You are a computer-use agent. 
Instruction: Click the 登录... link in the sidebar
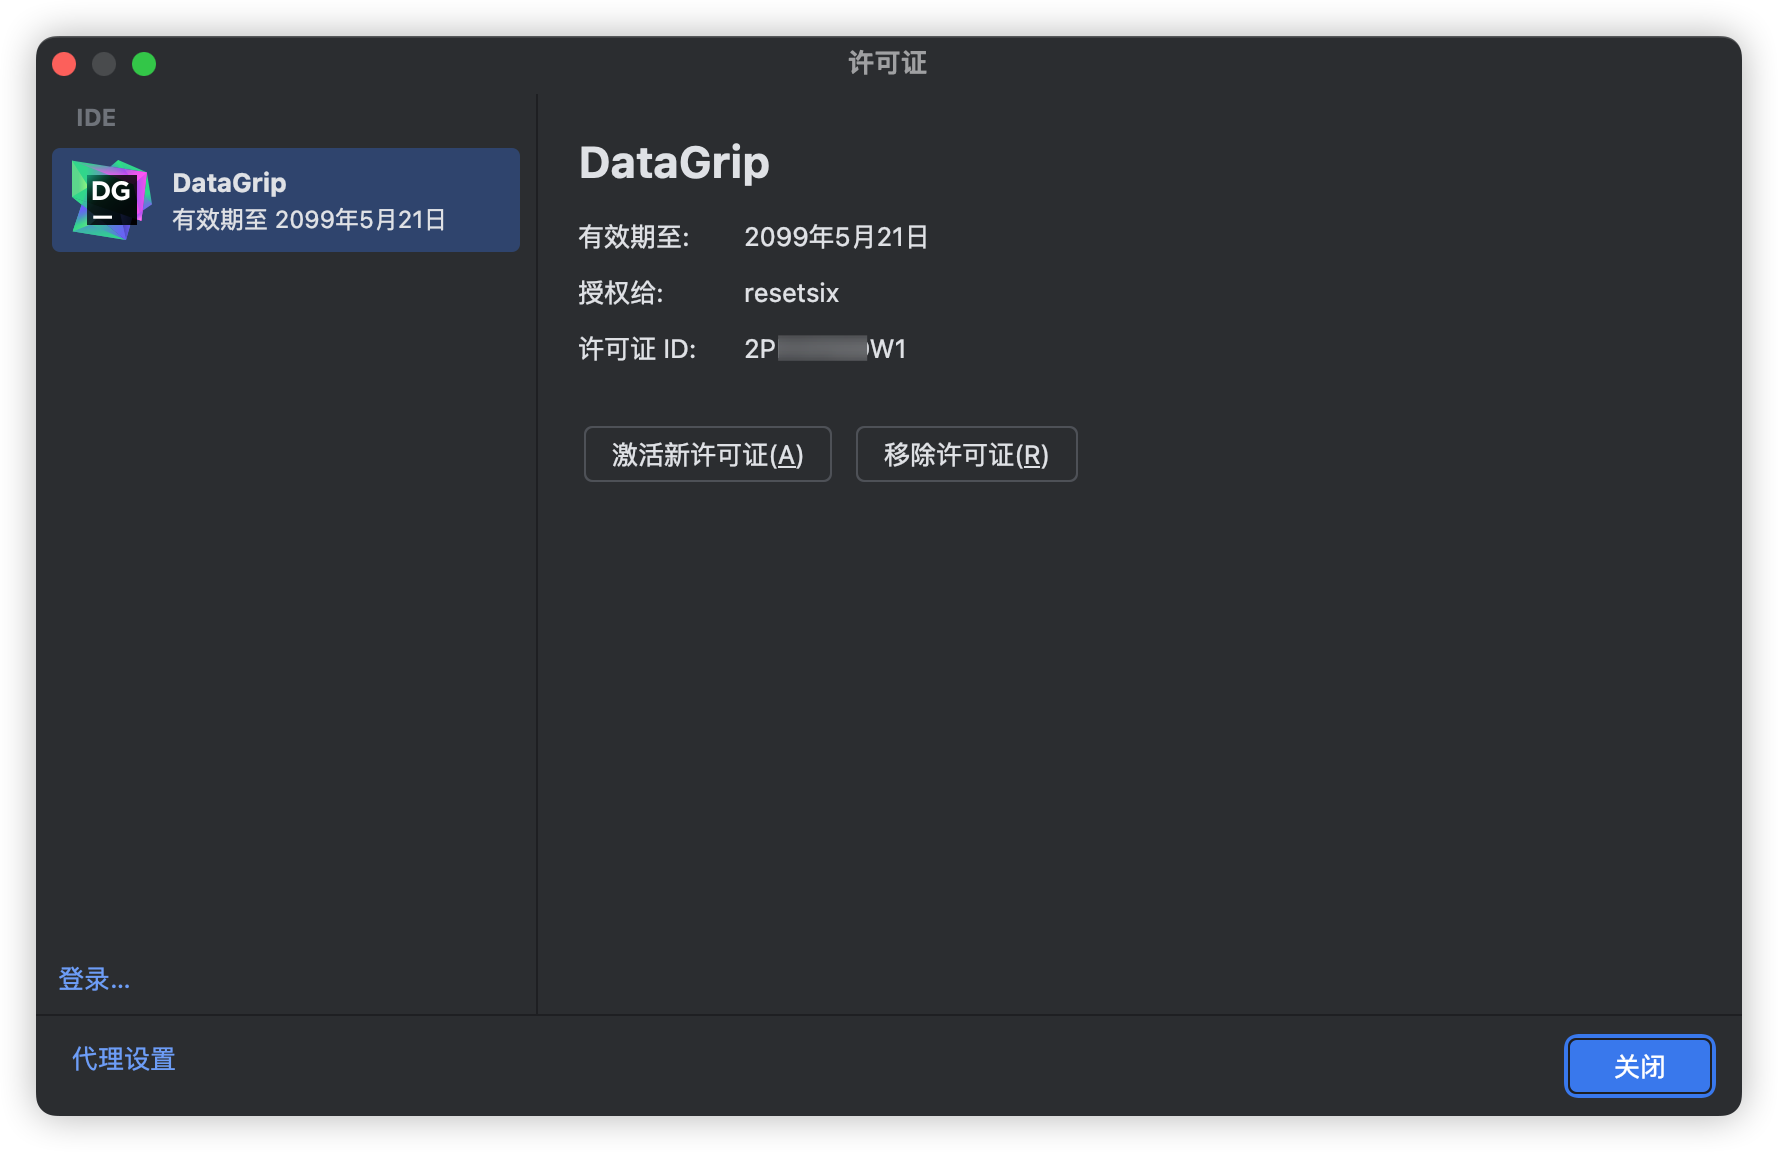click(x=95, y=979)
